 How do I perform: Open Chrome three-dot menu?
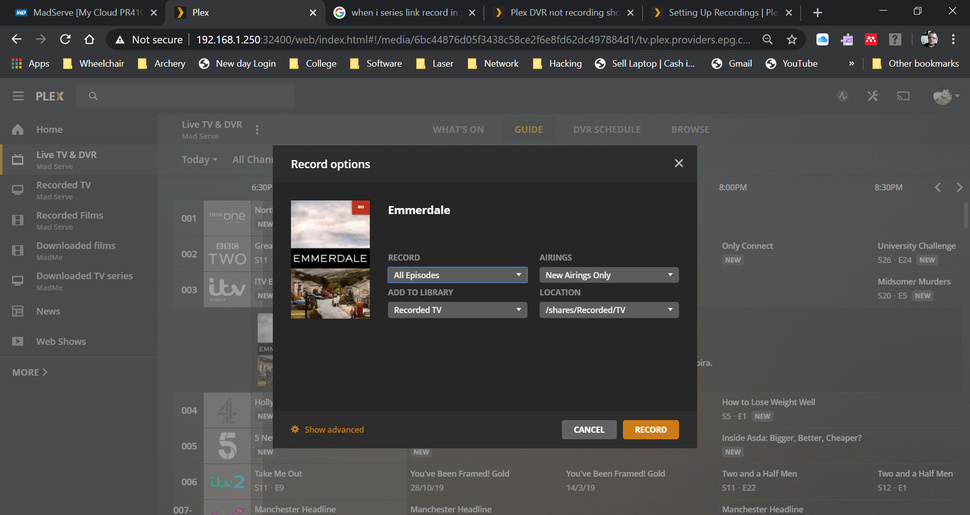click(953, 40)
